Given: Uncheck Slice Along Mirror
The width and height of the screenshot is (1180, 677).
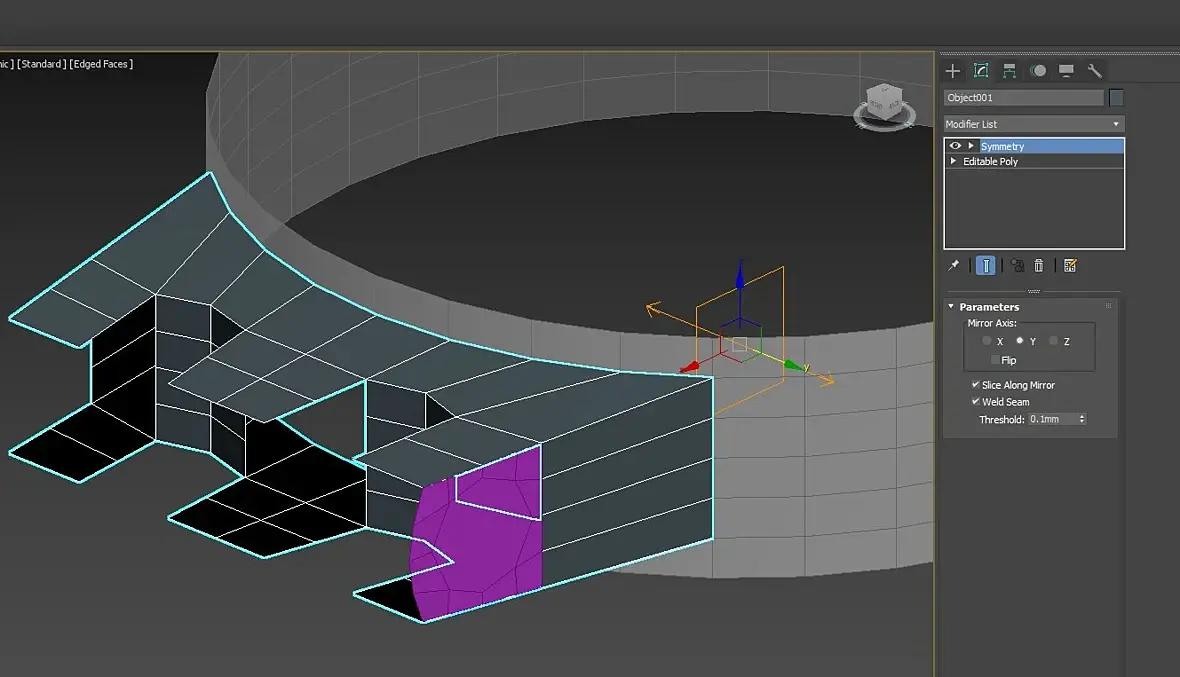Looking at the screenshot, I should click(975, 384).
